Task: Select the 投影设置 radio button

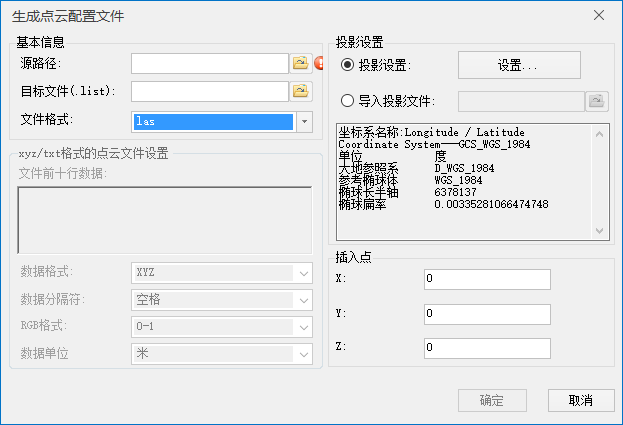Action: point(348,65)
